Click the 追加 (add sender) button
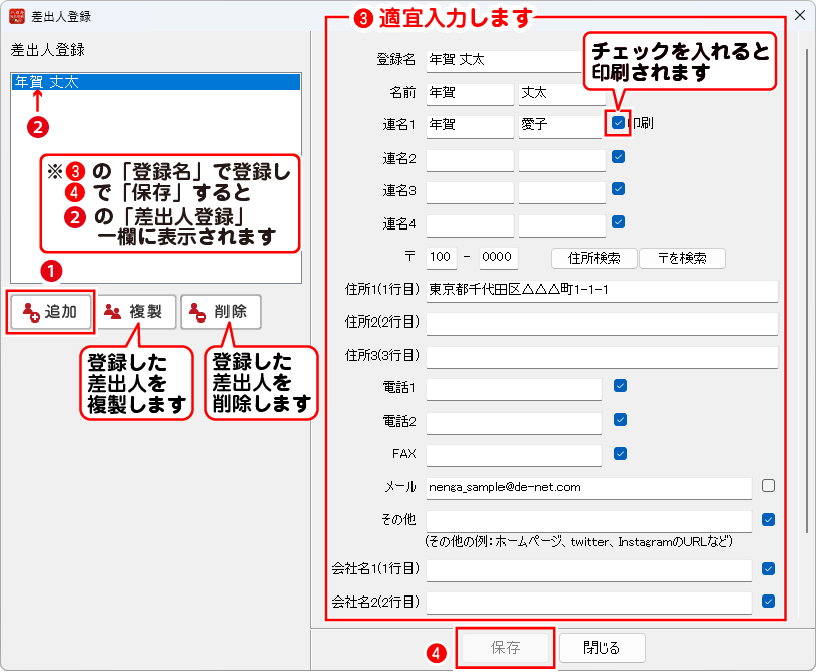 pos(51,312)
